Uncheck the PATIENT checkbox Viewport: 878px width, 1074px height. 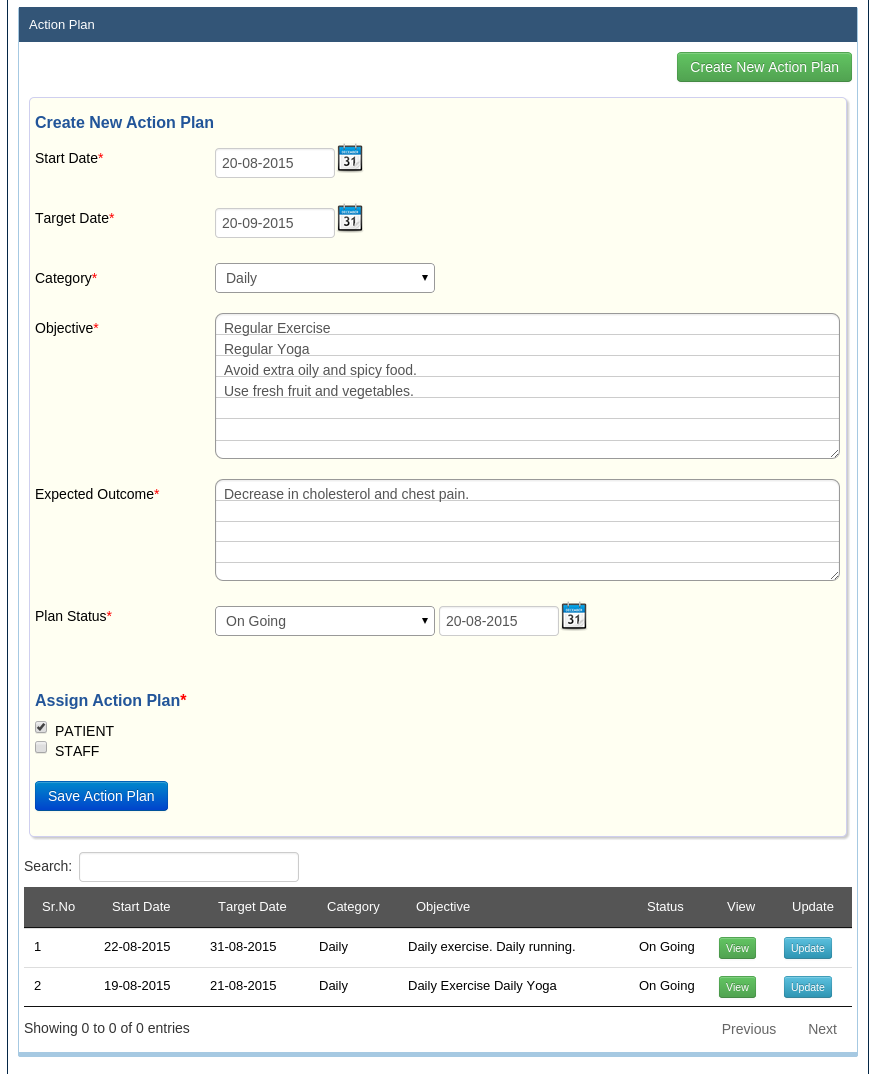coord(40,727)
